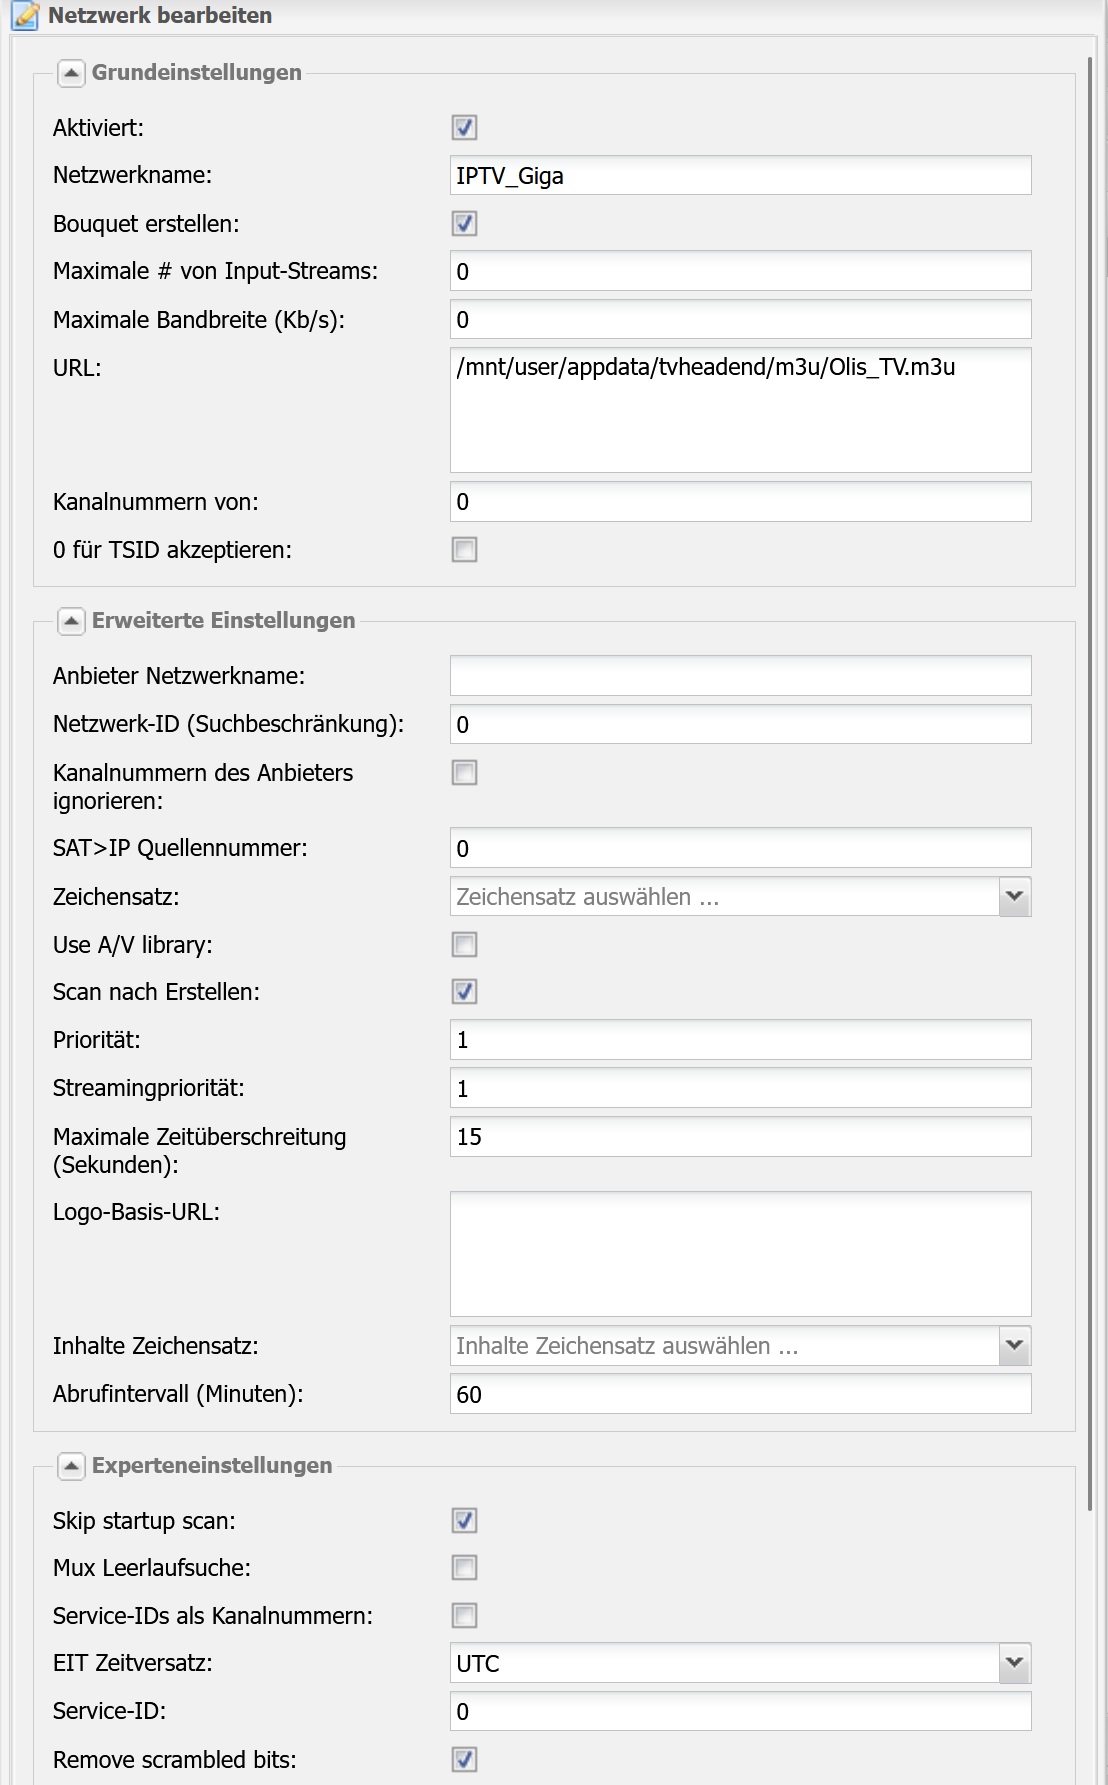Click the Netzwerk bearbeiten edit icon
Screen dimensions: 1108x1785
coord(25,16)
